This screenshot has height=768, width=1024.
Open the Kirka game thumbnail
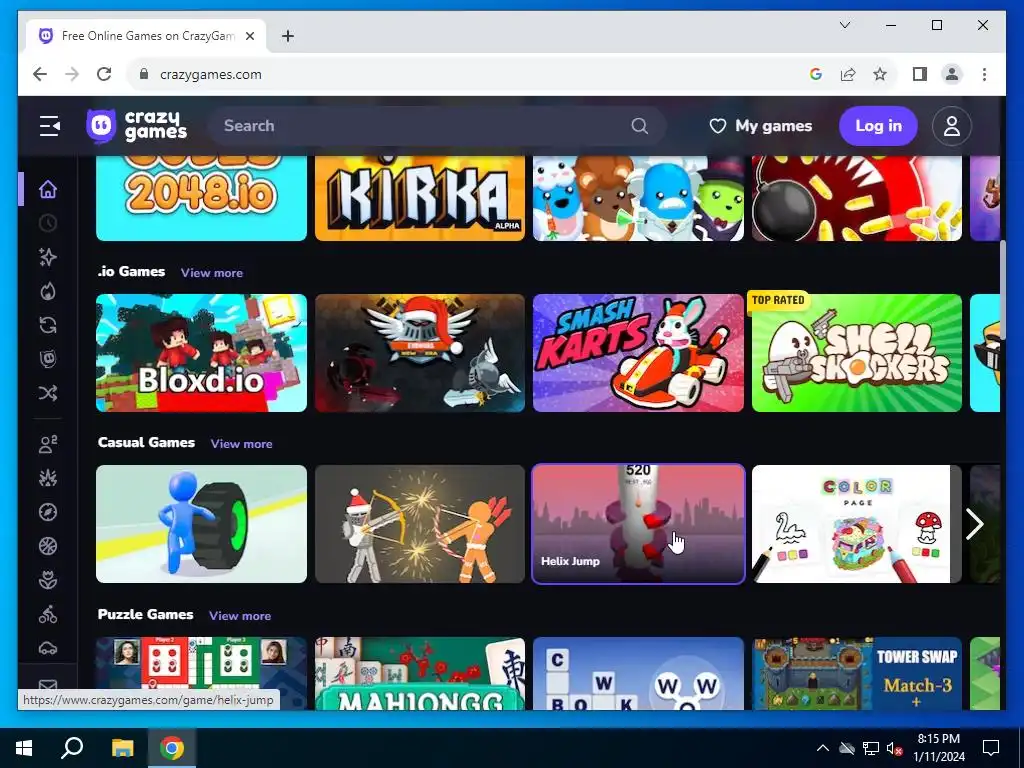tap(420, 198)
